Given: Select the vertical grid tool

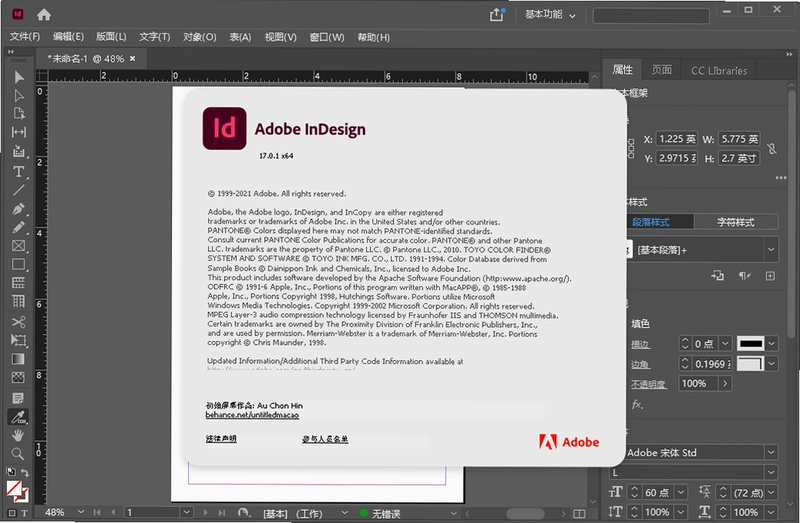Looking at the screenshot, I should click(19, 302).
